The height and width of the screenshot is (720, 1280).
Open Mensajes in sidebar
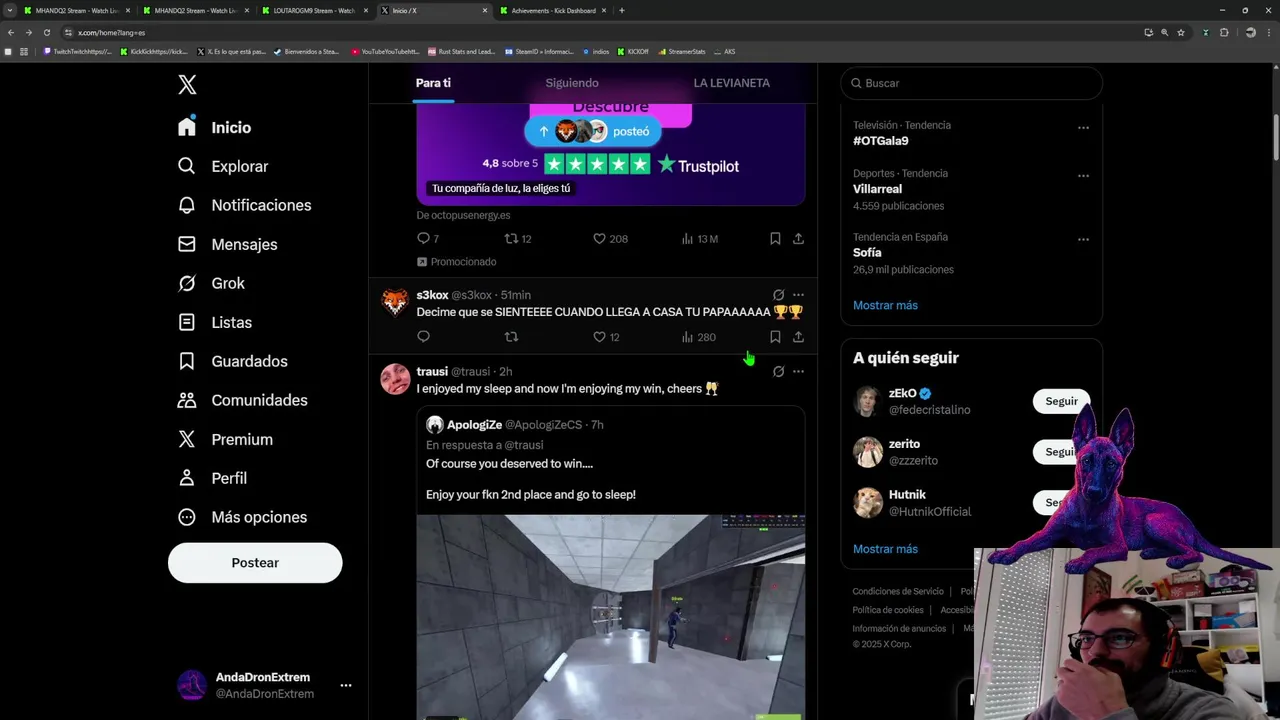click(228, 244)
